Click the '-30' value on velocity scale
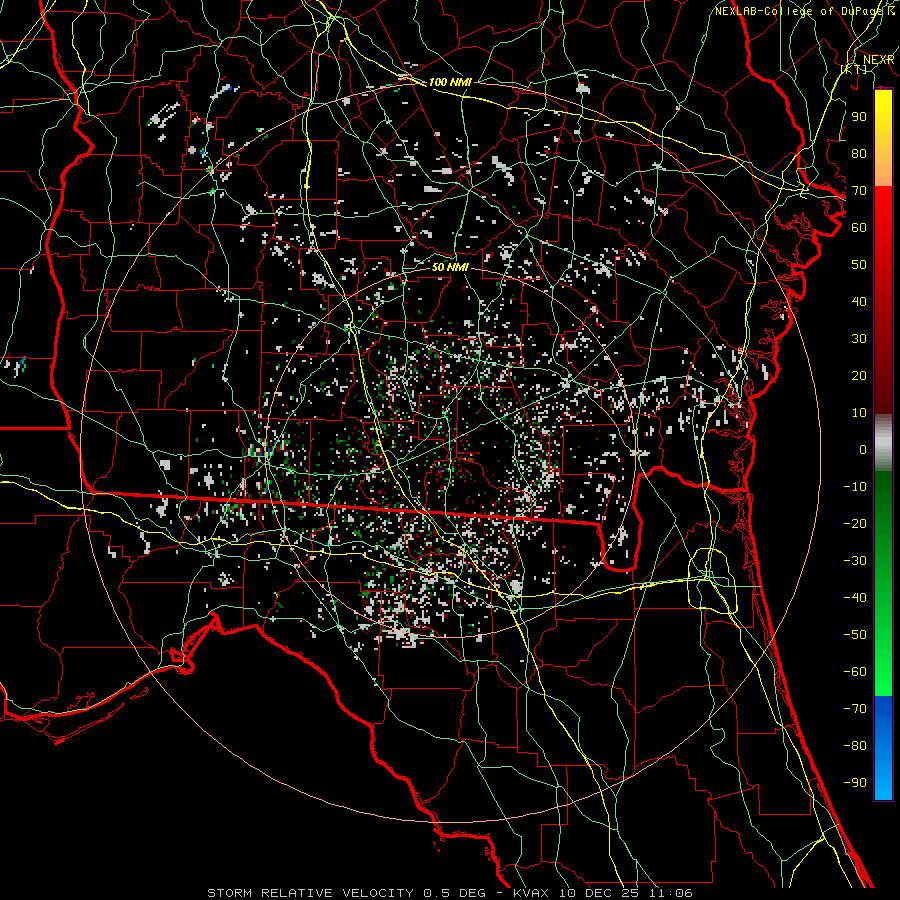The width and height of the screenshot is (900, 900). click(855, 561)
